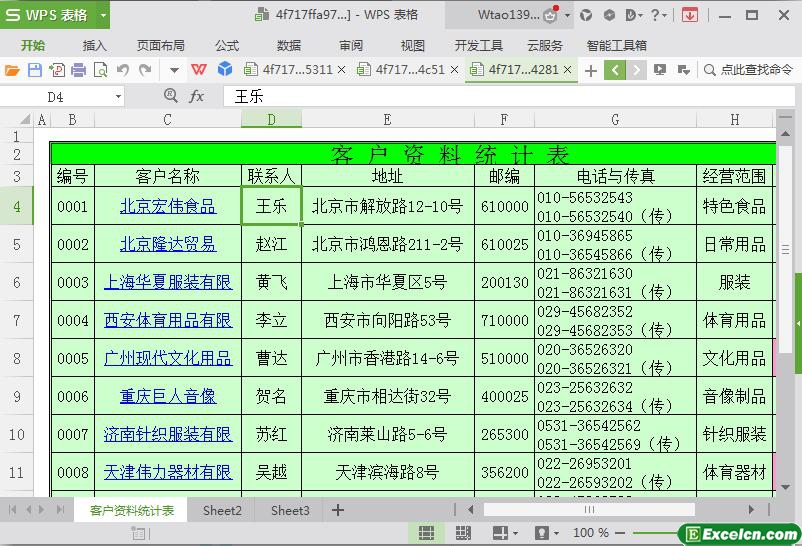Image resolution: width=802 pixels, height=546 pixels.
Task: Switch to document tab 4f717...5311
Action: pos(298,70)
